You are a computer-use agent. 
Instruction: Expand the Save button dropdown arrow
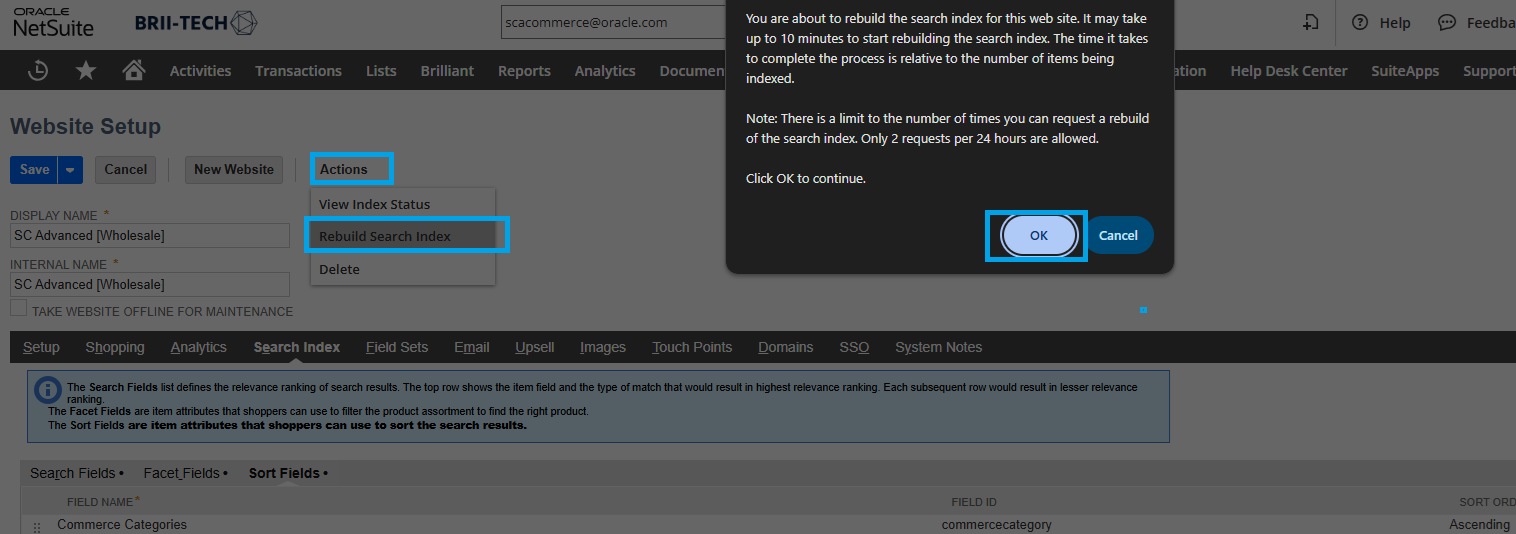70,169
